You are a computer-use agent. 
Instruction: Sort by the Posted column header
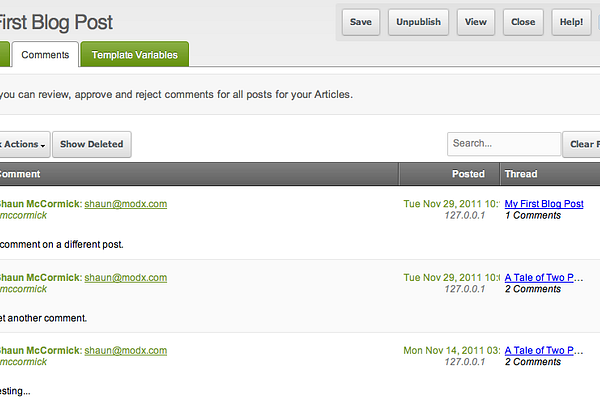(x=450, y=174)
